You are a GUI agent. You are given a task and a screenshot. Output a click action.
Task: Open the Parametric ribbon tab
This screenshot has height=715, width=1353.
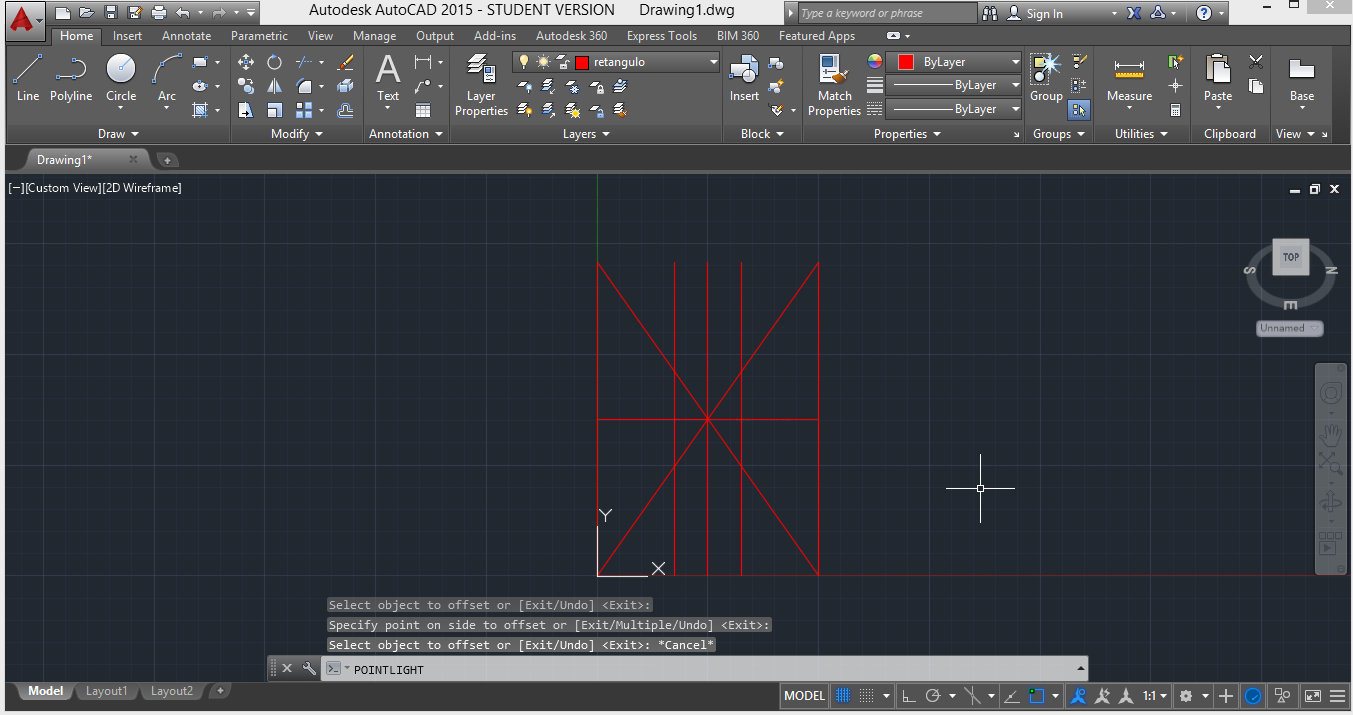(x=259, y=36)
